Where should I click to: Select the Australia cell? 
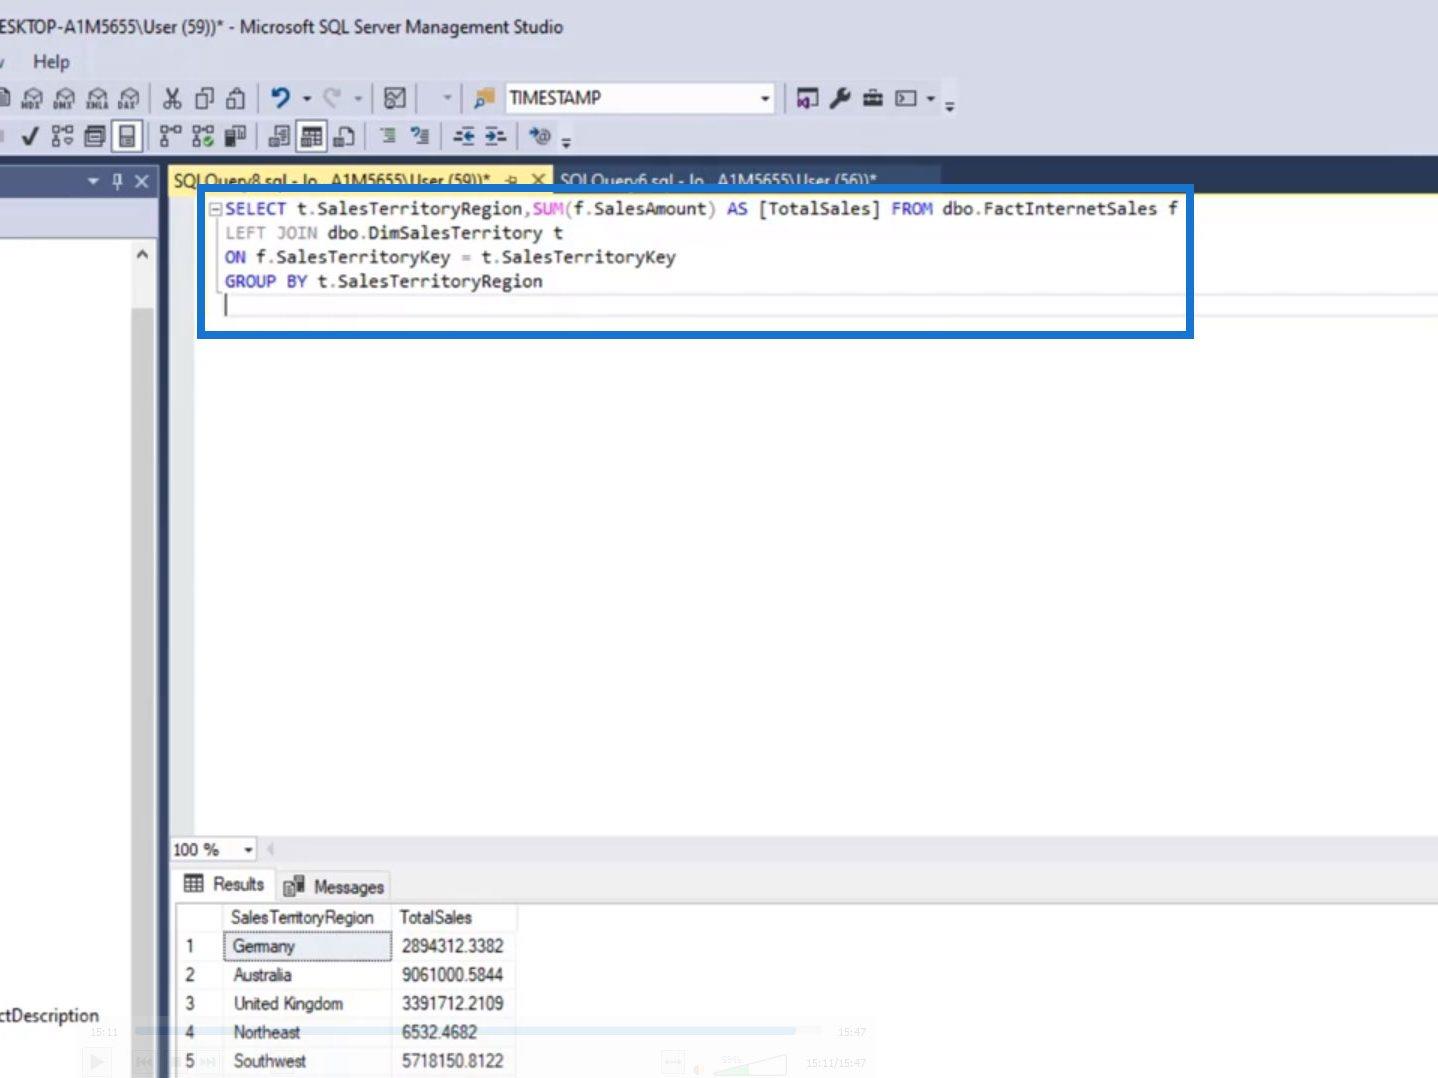click(x=307, y=975)
